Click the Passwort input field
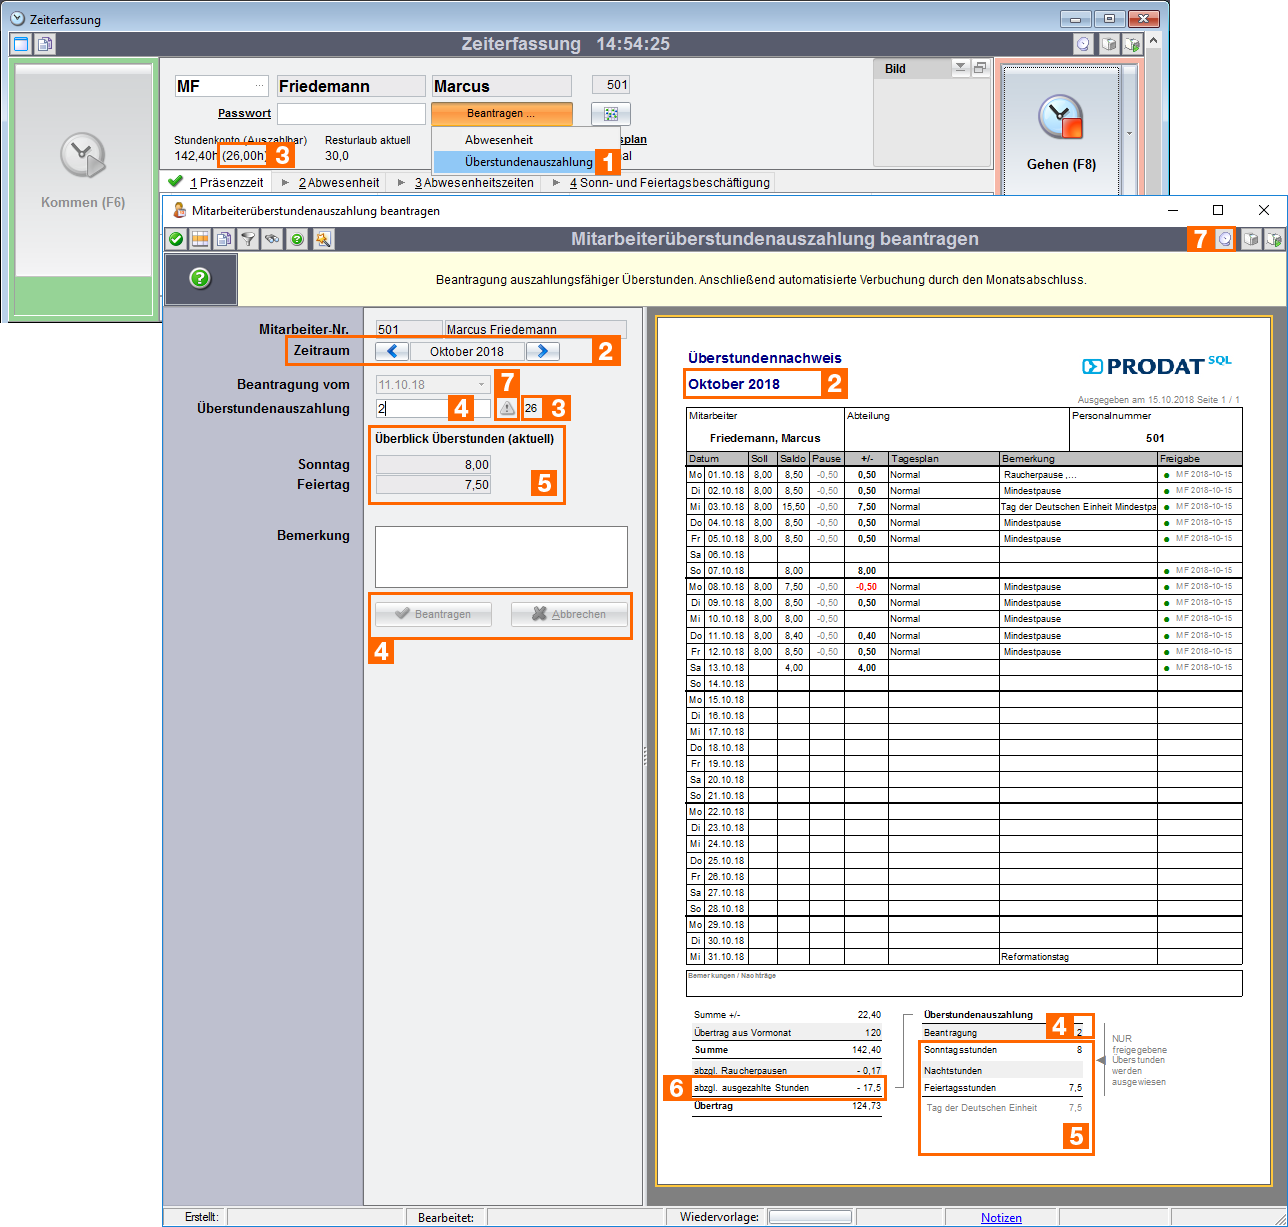1288x1227 pixels. (x=351, y=114)
